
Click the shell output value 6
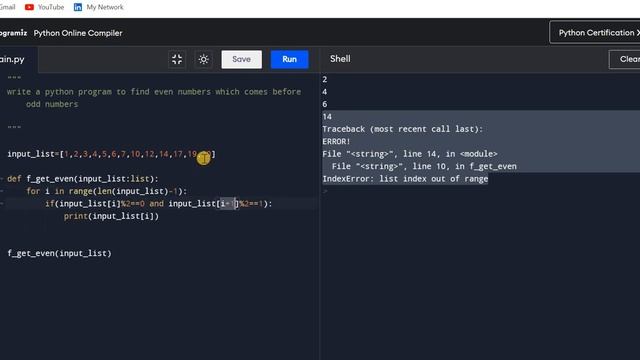tap(324, 104)
